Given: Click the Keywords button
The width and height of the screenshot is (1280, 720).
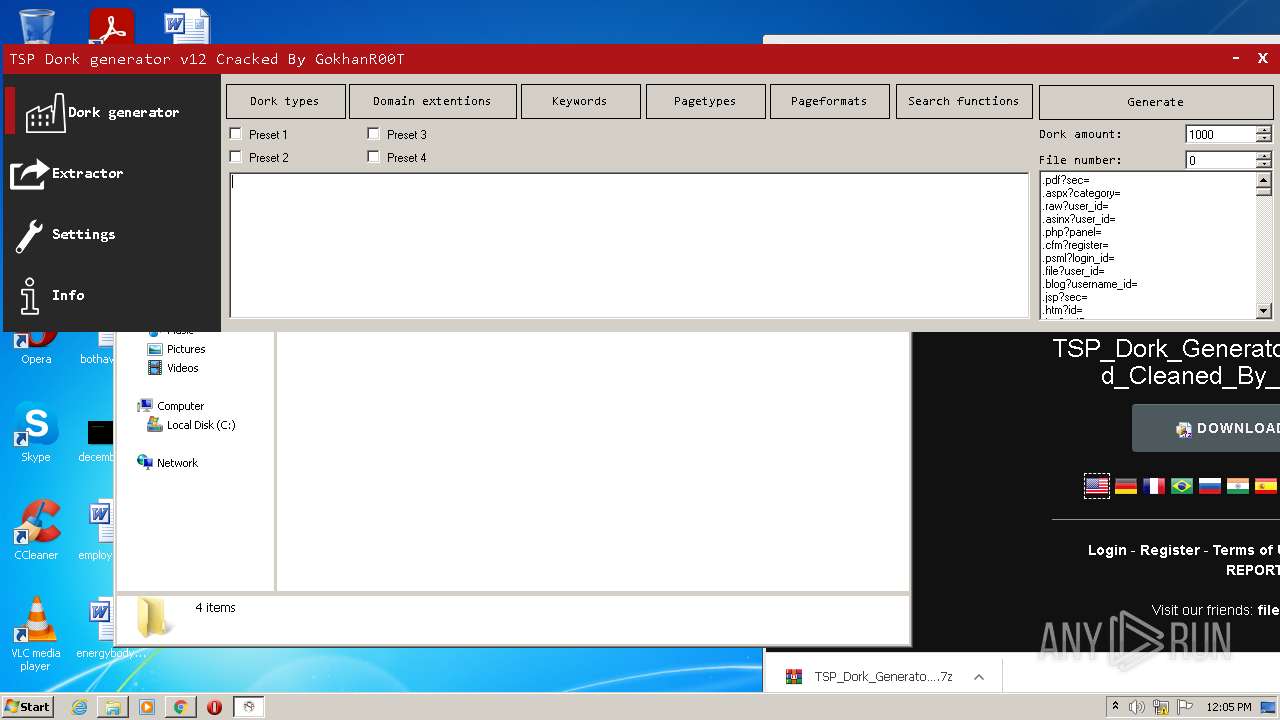Looking at the screenshot, I should click(579, 101).
